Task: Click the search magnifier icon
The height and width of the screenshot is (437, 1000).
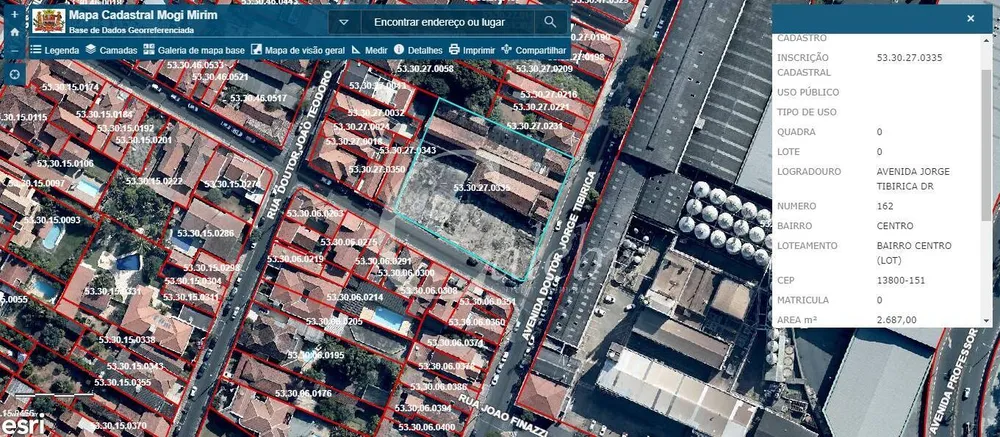Action: 550,22
